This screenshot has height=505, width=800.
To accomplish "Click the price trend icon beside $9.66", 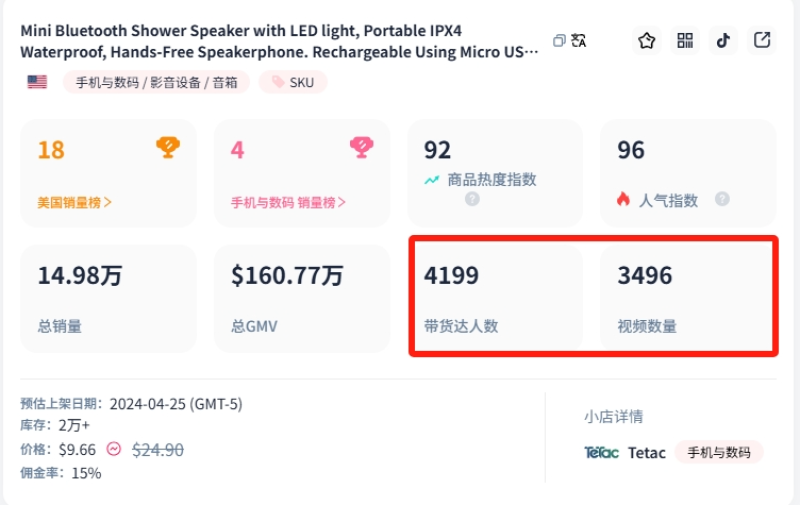I will 114,449.
